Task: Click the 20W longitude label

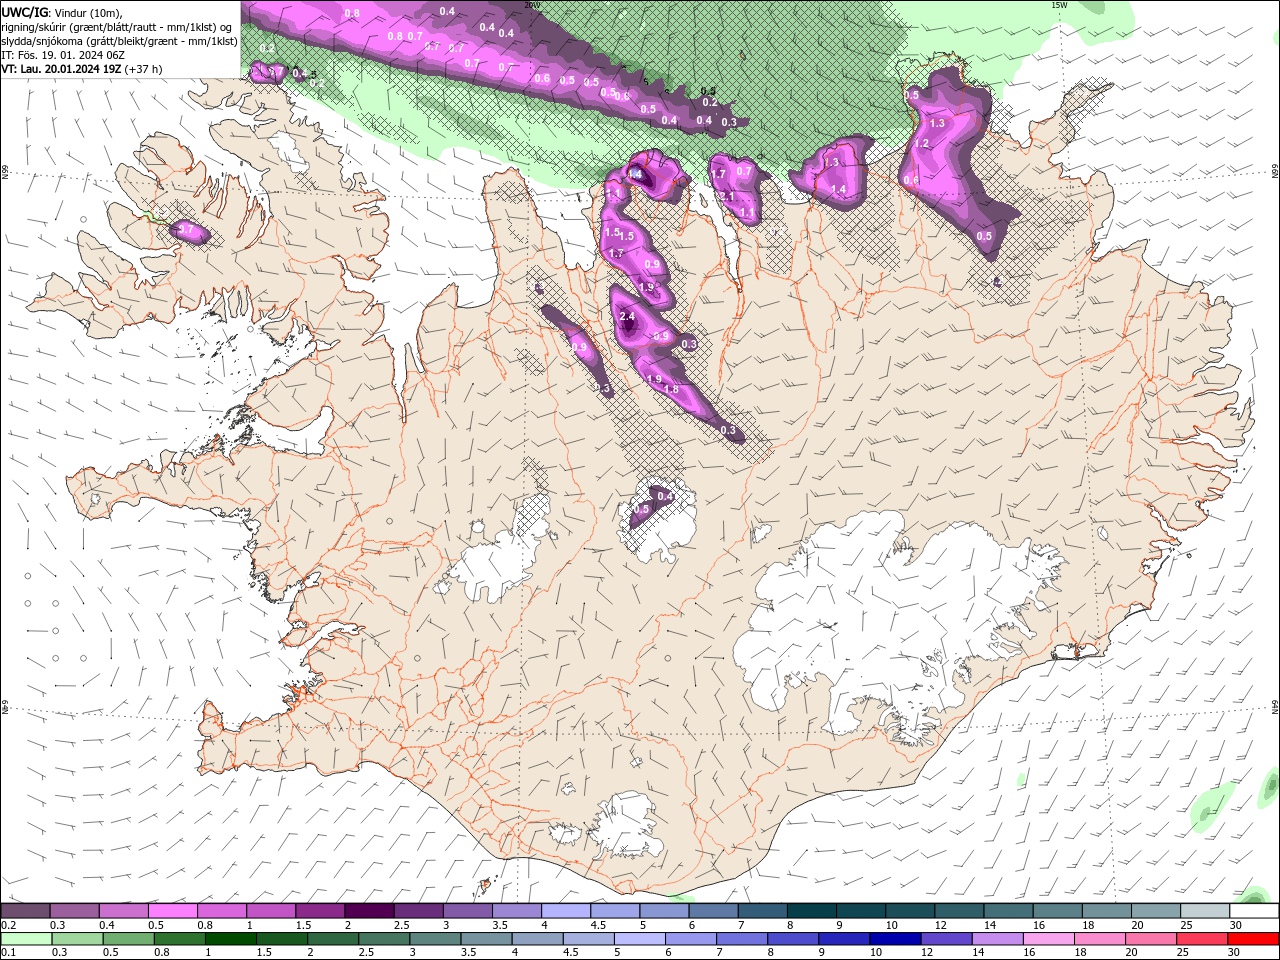Action: (x=531, y=5)
